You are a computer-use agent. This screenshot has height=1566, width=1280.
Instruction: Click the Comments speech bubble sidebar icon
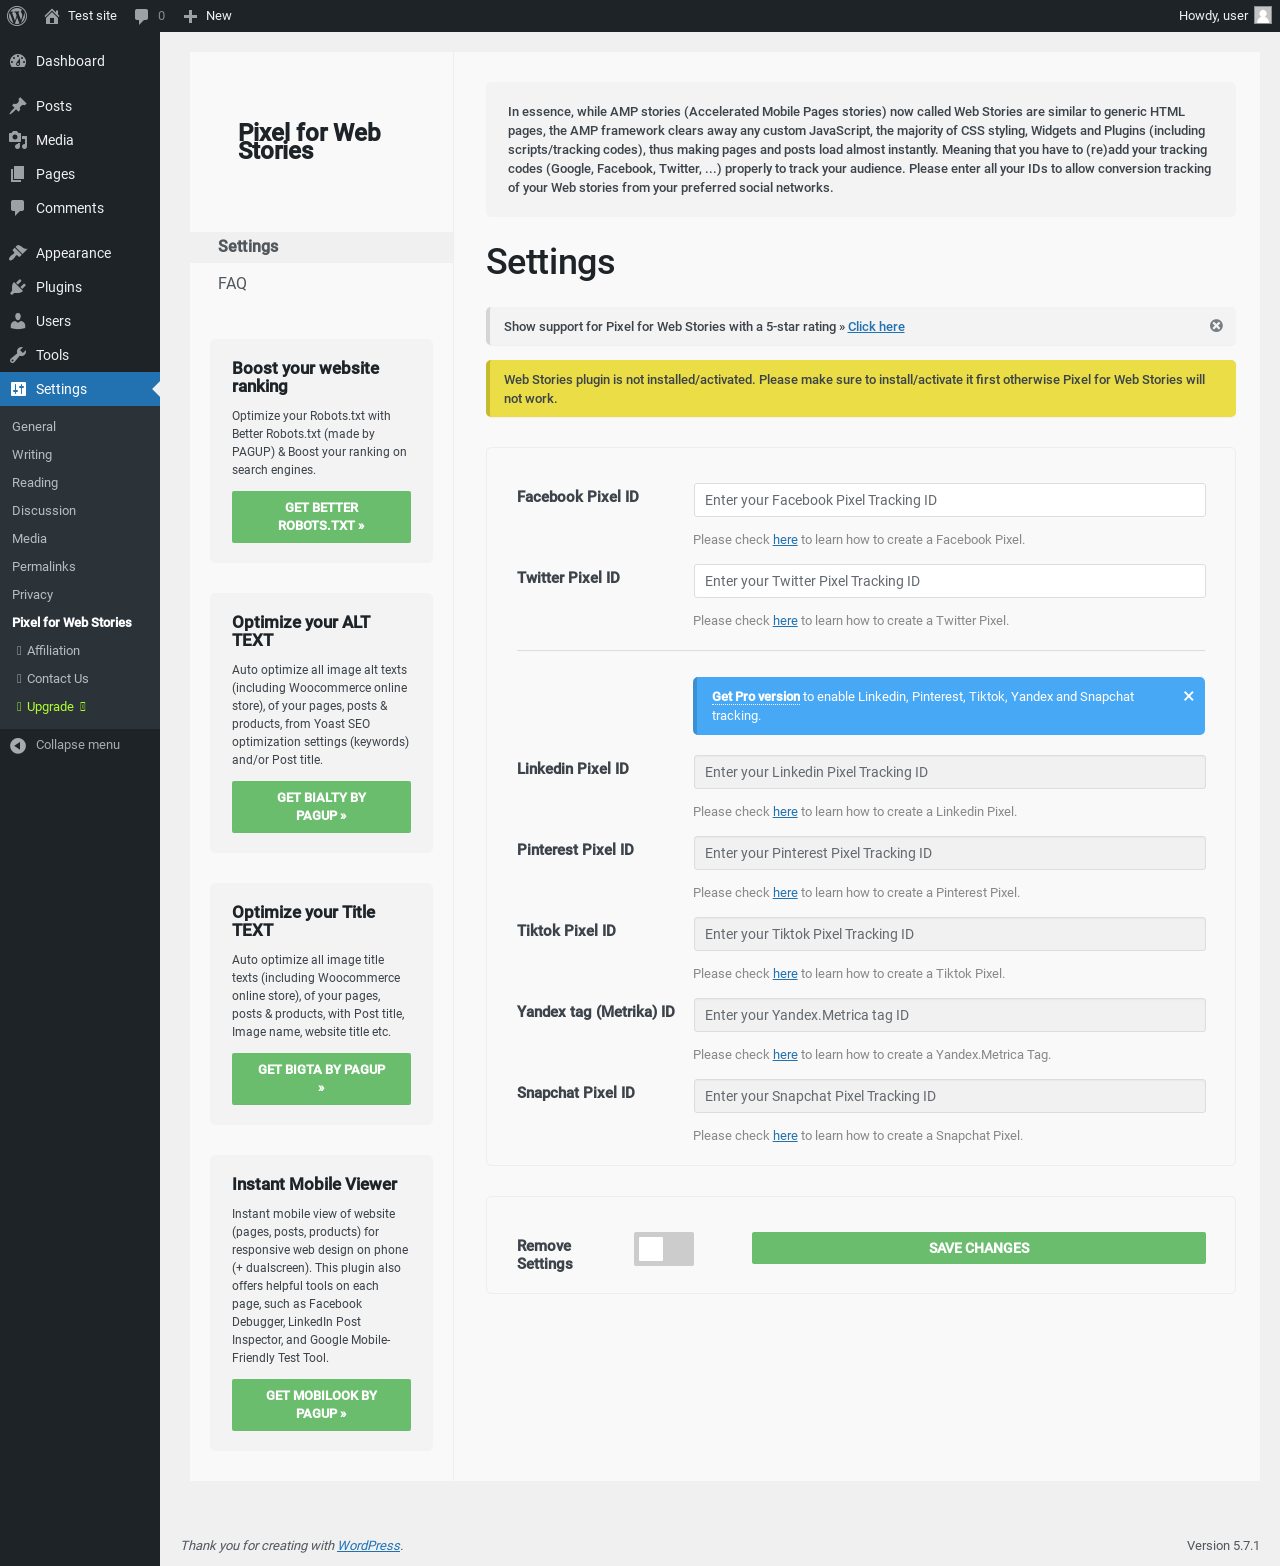(x=18, y=208)
